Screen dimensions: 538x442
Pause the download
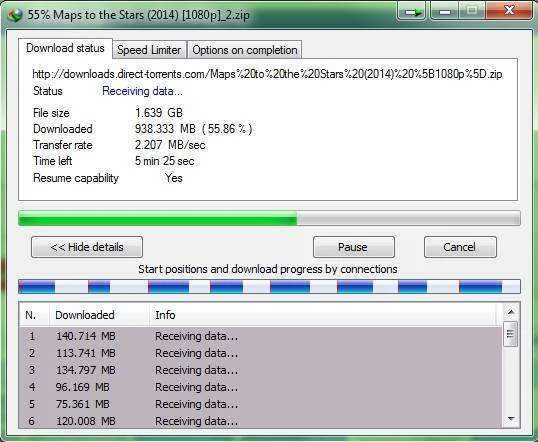tap(354, 247)
